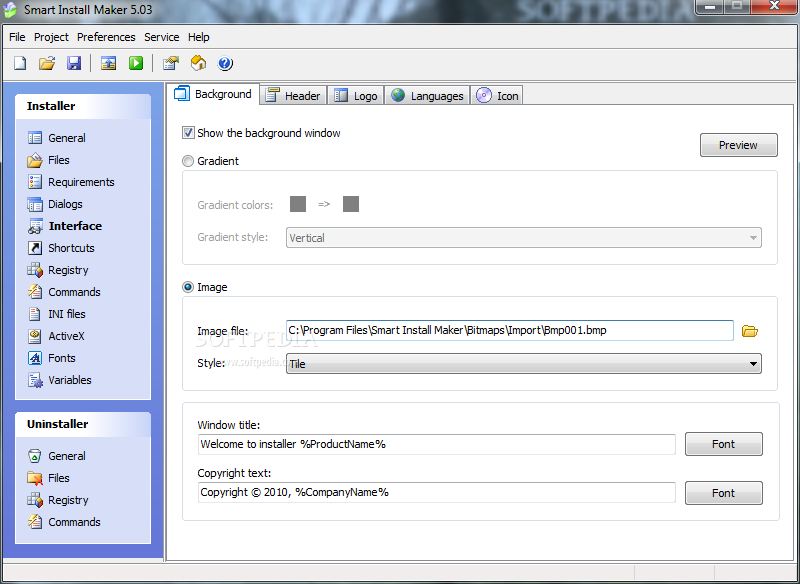This screenshot has height=584, width=800.
Task: Click the Save project floppy icon
Action: (74, 63)
